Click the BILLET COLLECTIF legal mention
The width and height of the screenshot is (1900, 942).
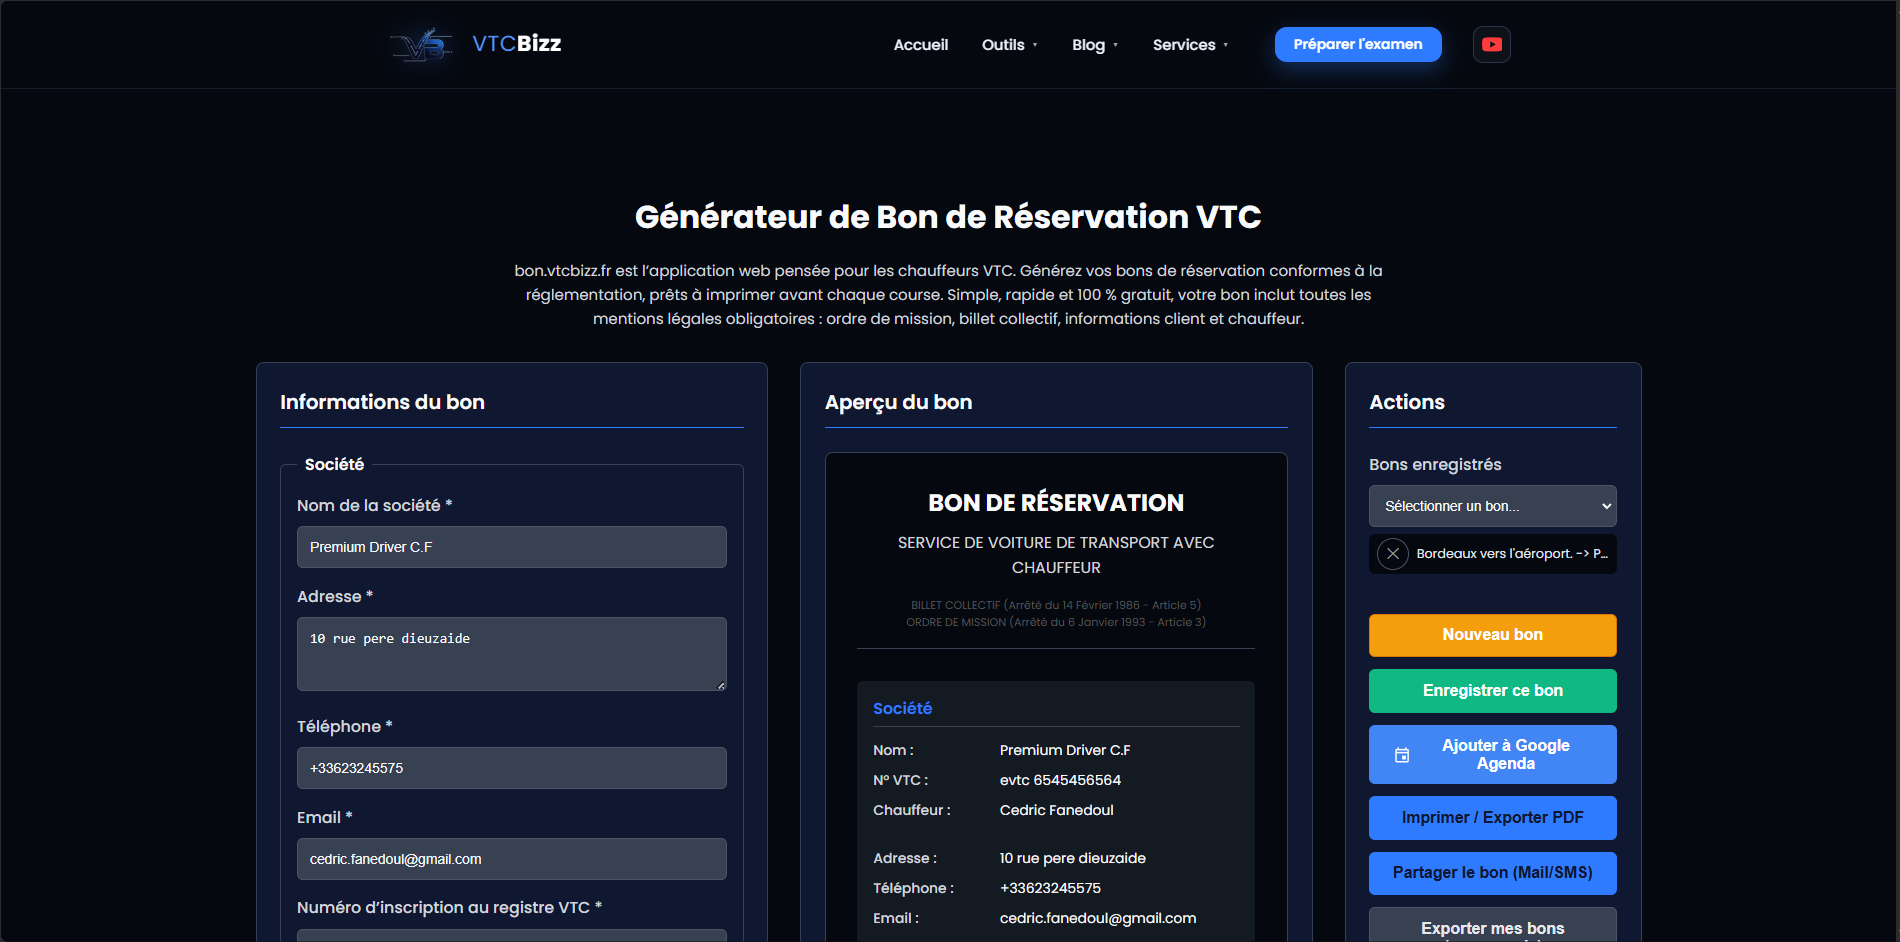(1056, 605)
